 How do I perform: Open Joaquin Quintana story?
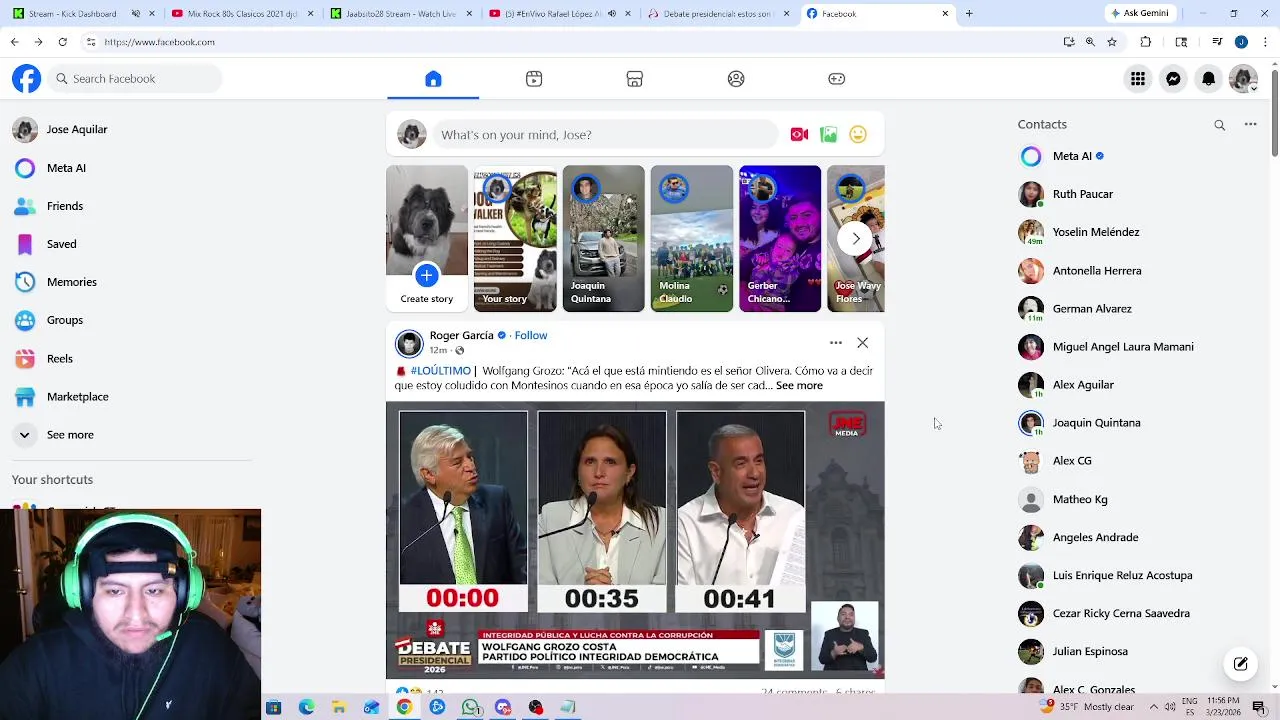[604, 239]
